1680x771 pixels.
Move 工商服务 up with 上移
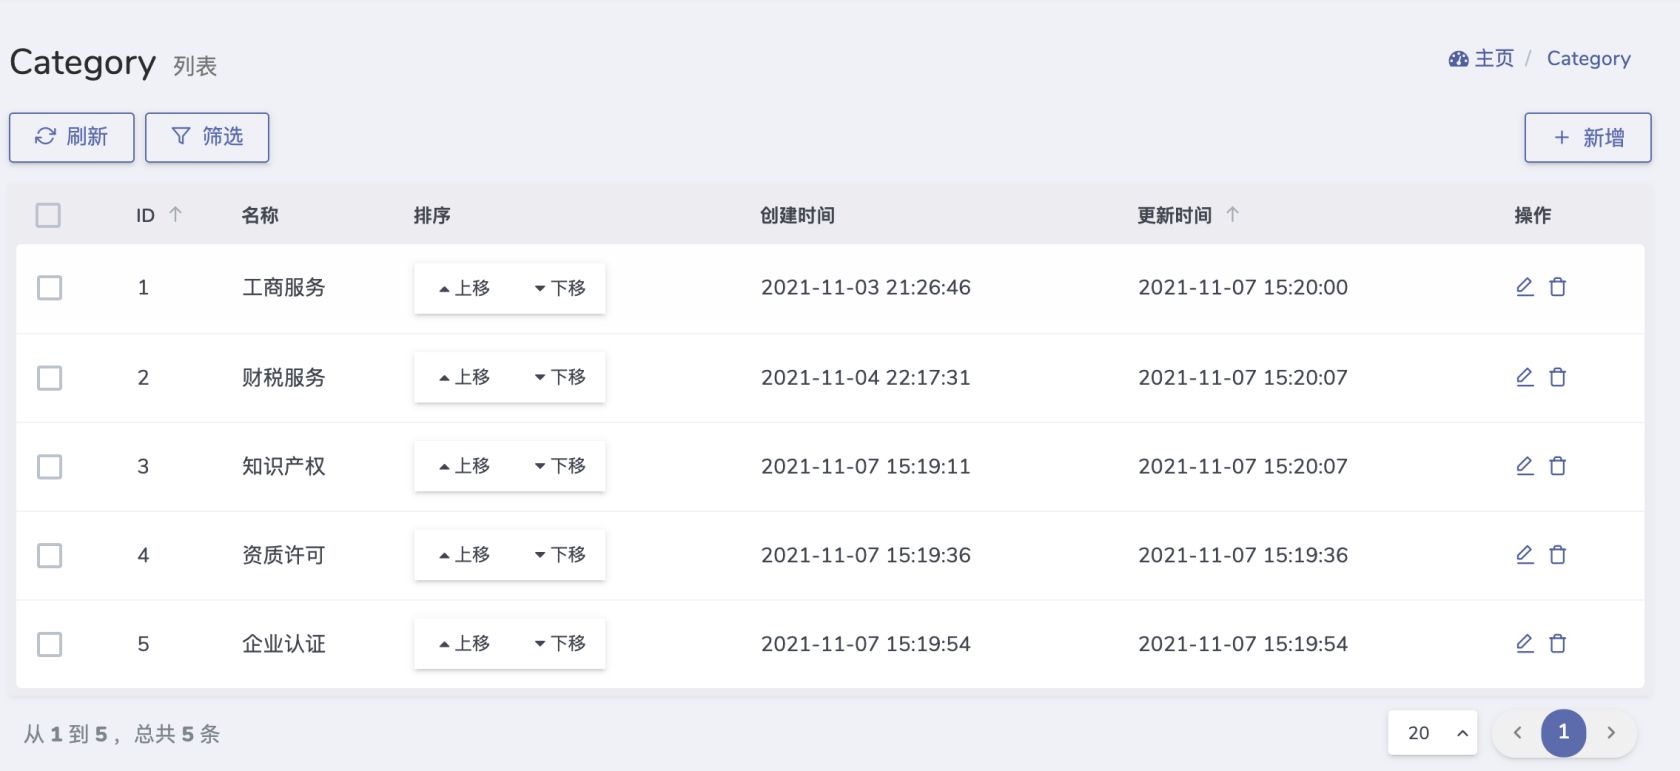pos(463,288)
